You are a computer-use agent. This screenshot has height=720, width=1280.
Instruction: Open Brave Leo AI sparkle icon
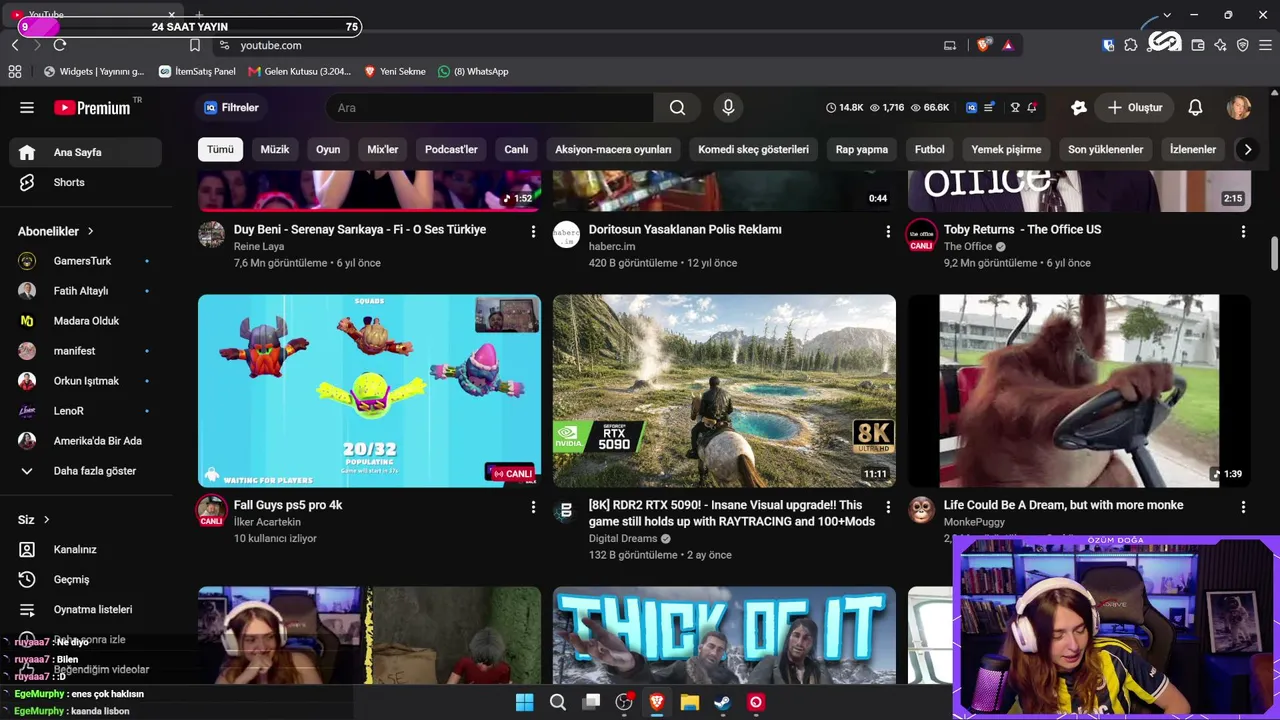click(1220, 45)
